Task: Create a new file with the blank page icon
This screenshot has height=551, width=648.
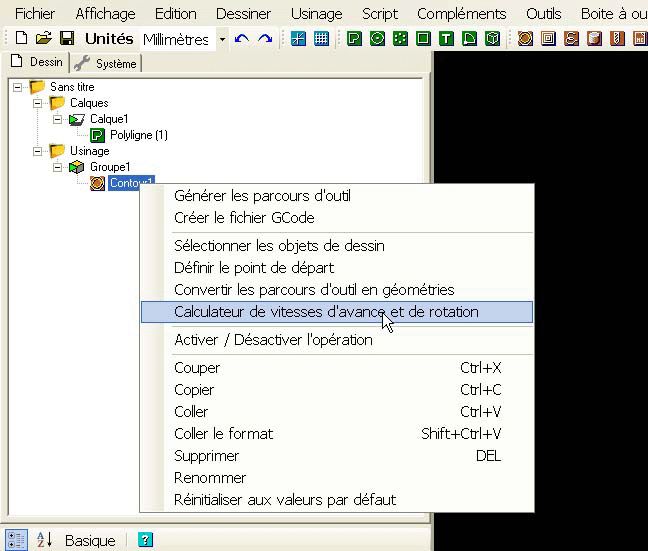Action: point(21,38)
